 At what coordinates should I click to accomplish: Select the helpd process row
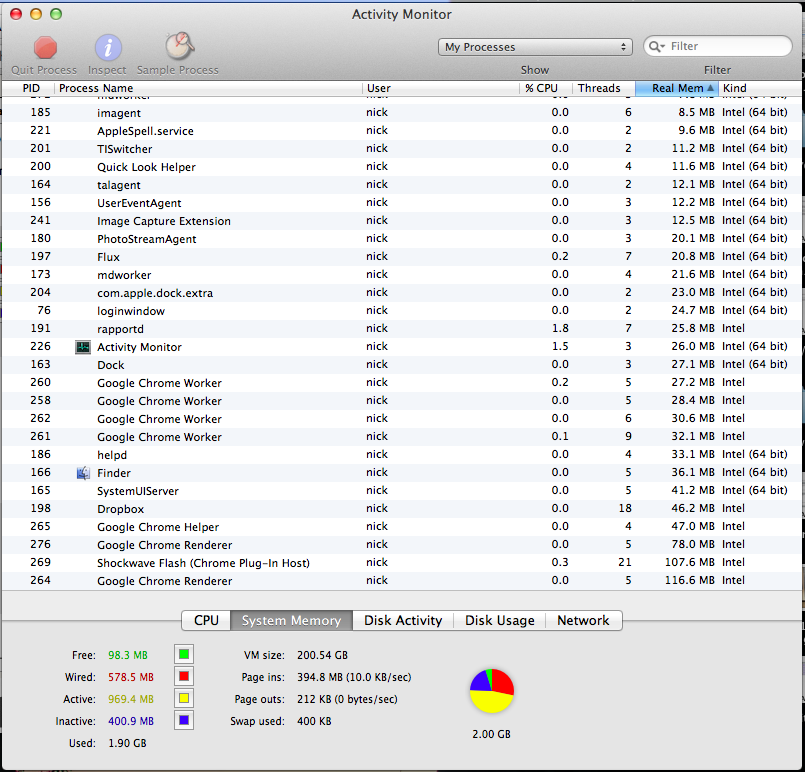(x=402, y=454)
